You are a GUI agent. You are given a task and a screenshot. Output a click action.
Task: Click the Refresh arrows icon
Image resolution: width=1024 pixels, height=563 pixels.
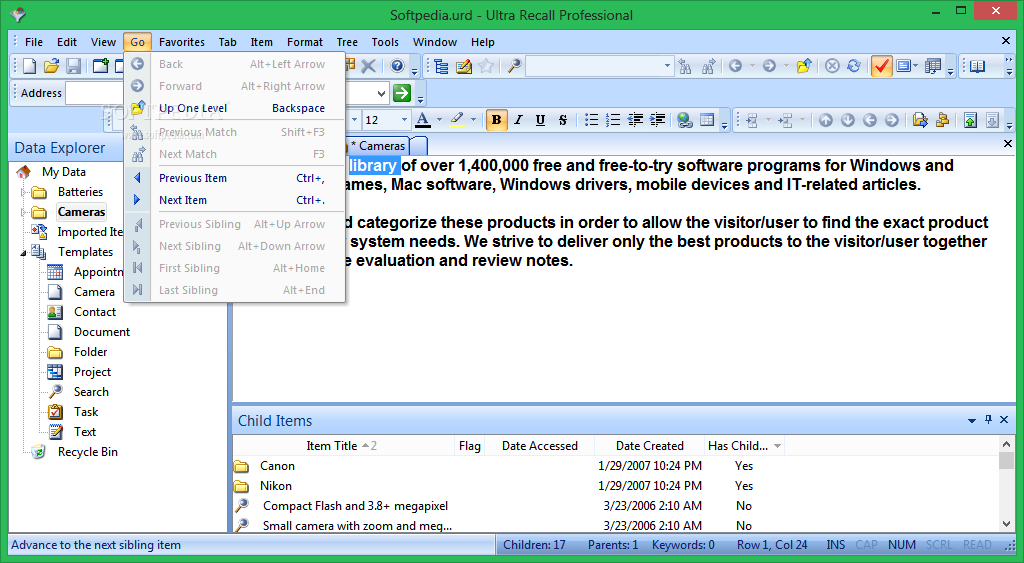pyautogui.click(x=854, y=66)
